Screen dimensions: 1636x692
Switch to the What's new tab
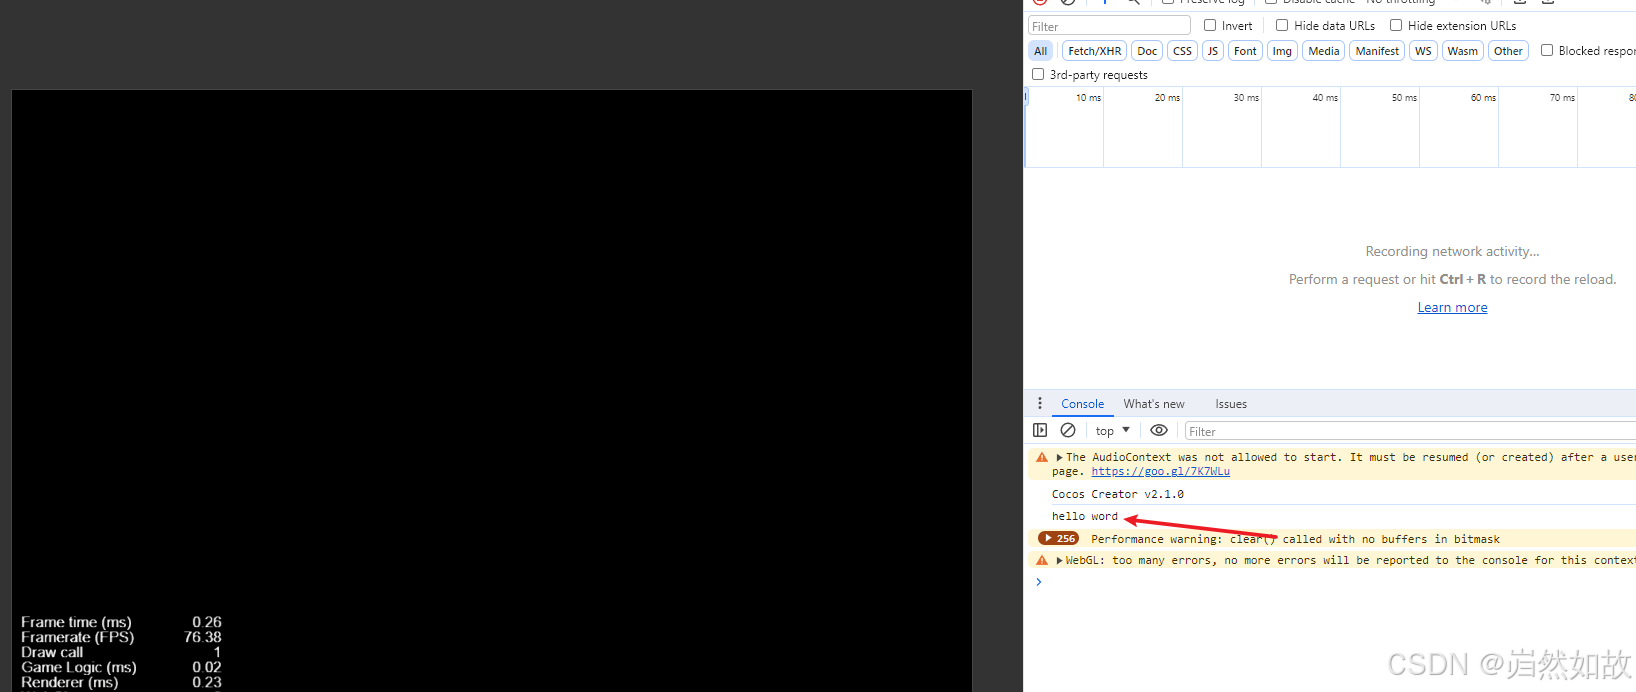point(1154,404)
